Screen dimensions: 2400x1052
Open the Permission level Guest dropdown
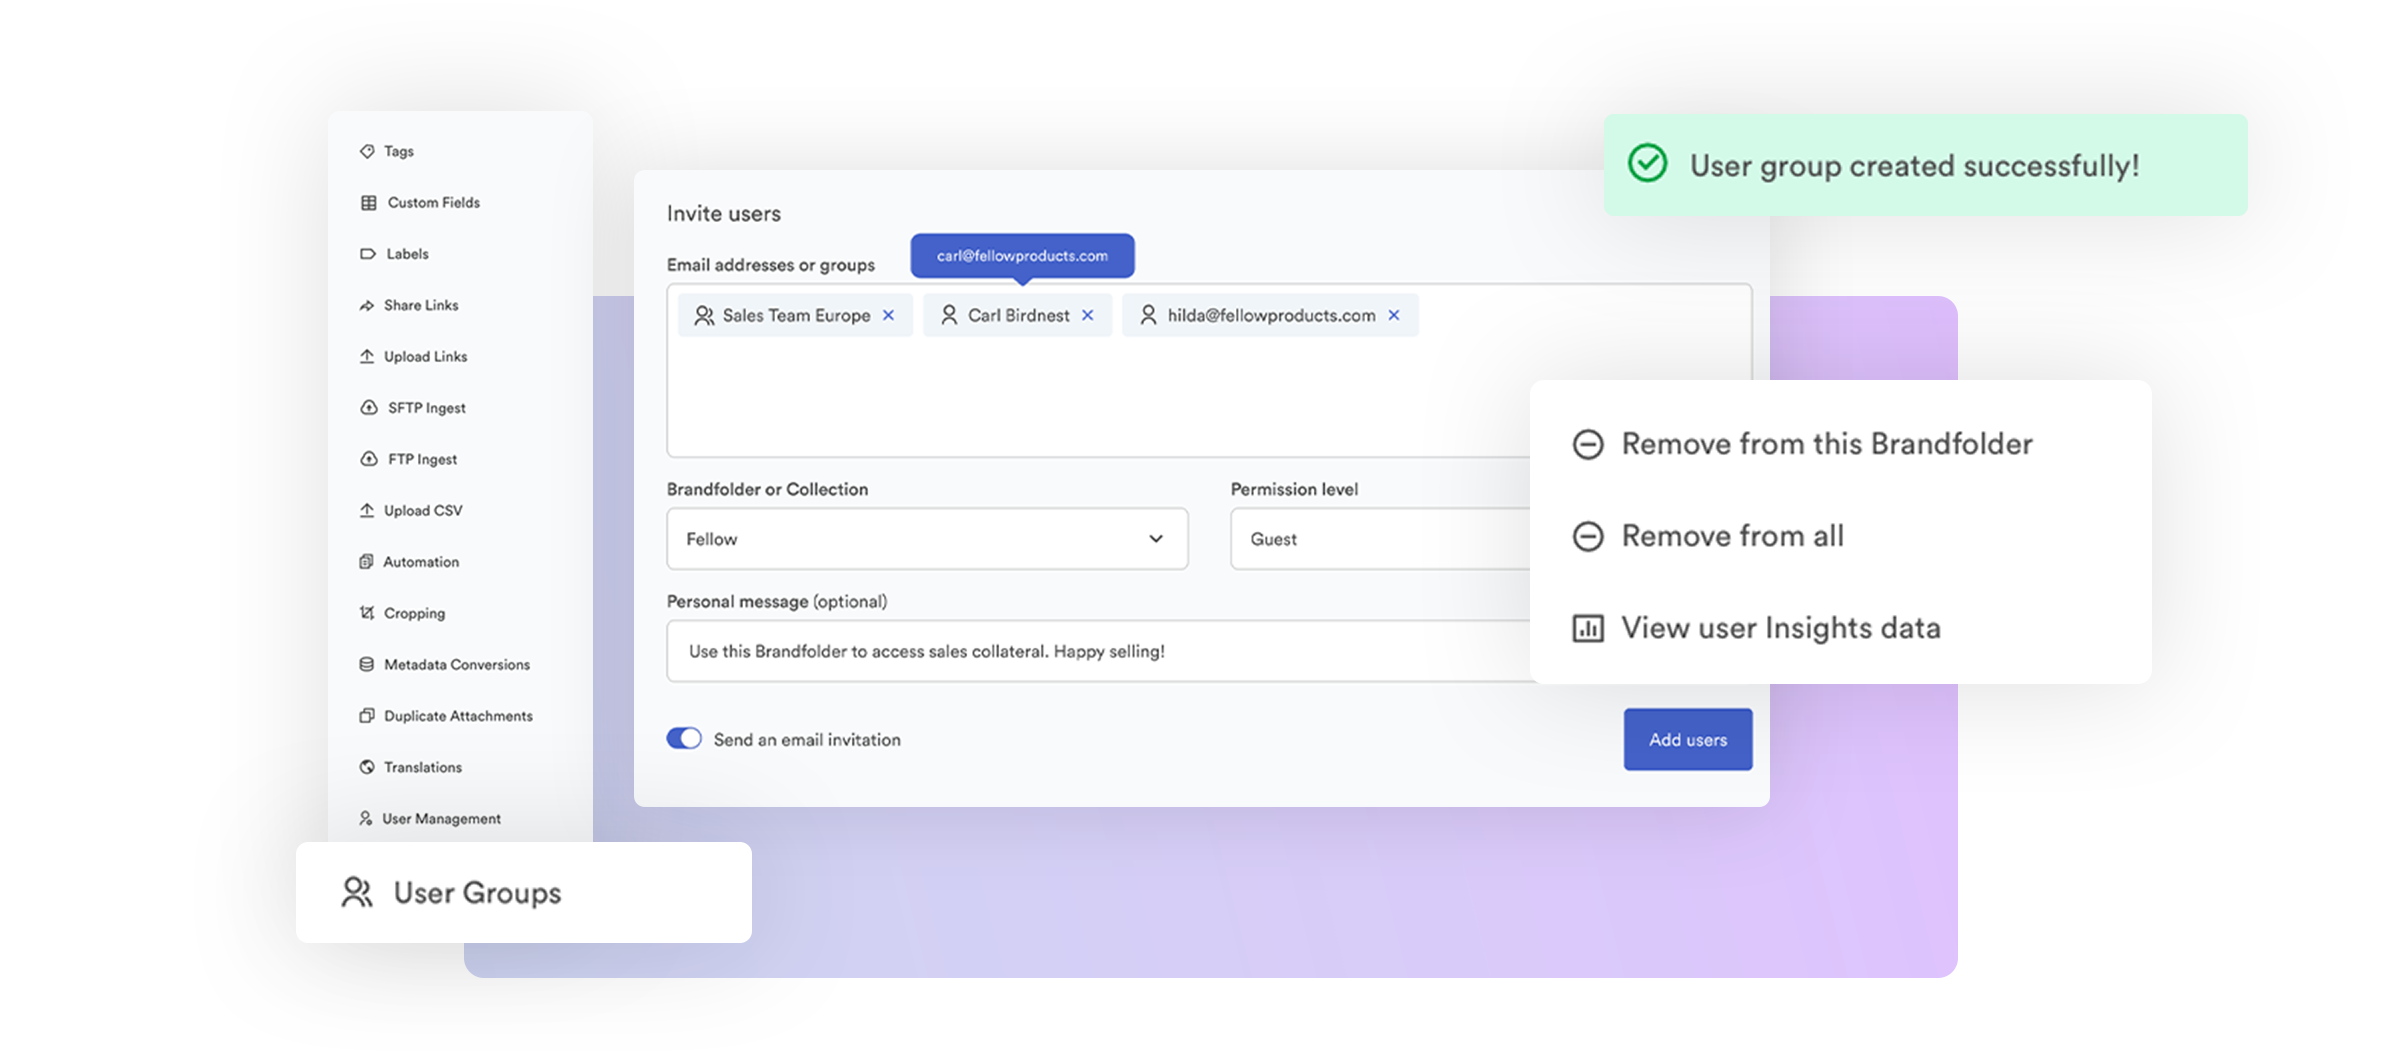1380,539
